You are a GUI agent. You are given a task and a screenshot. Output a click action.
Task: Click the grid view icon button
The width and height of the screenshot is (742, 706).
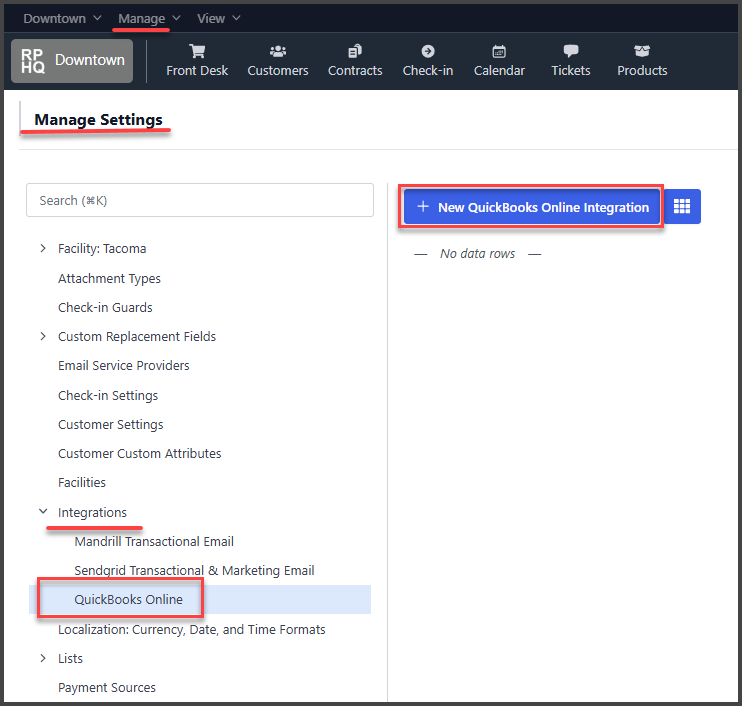pyautogui.click(x=682, y=207)
